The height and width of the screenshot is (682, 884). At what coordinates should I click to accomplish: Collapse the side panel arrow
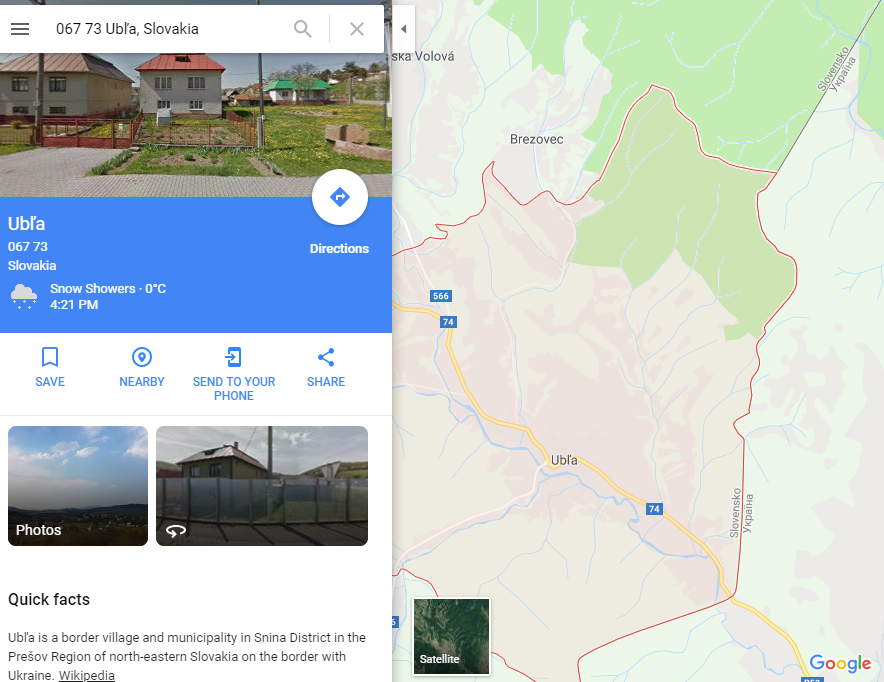(404, 29)
